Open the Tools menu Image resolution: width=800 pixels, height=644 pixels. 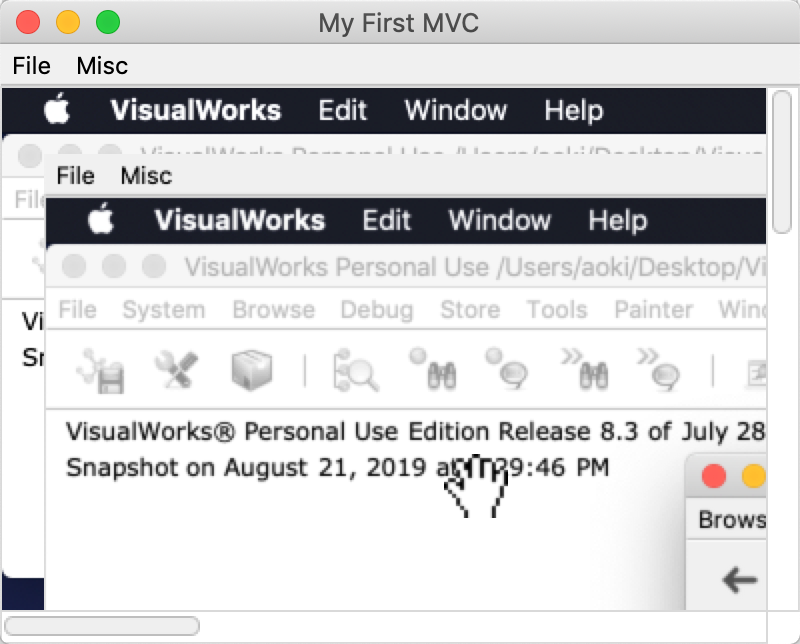557,310
